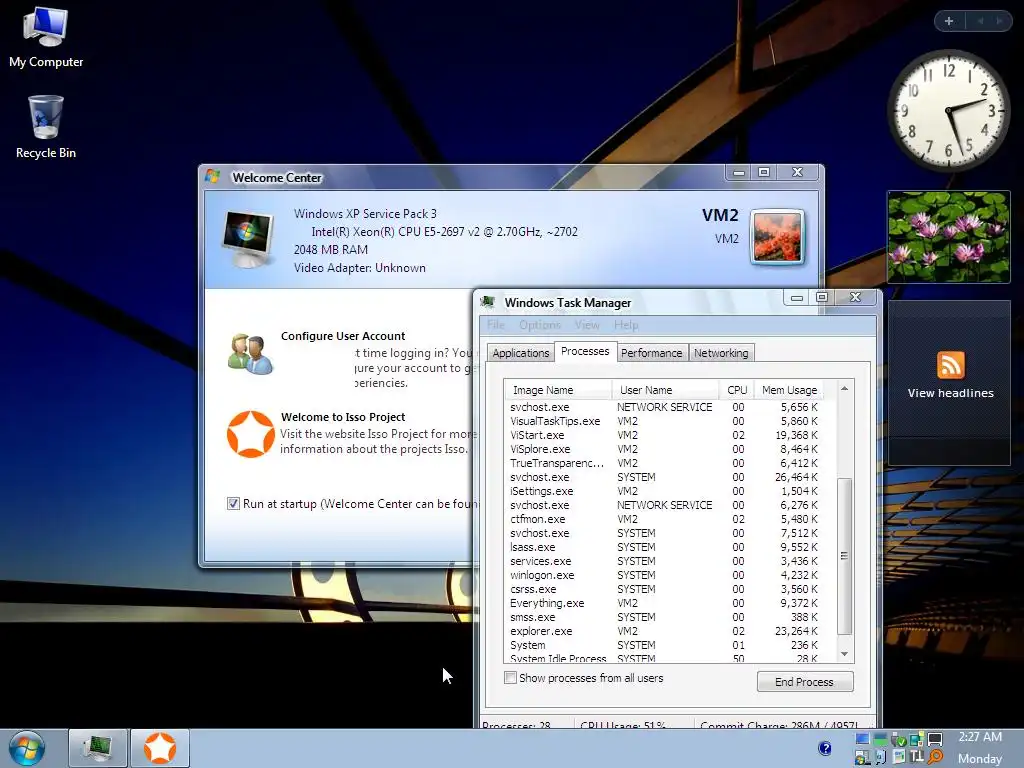Click the orange magnifier Everything tray icon
Screen dimensions: 1024x768
click(935, 757)
